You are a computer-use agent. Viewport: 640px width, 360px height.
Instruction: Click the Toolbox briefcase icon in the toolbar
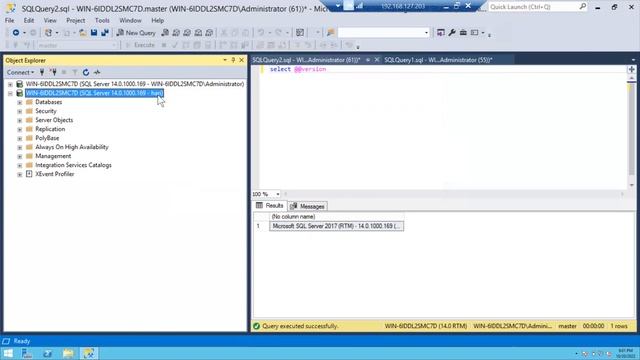(463, 33)
